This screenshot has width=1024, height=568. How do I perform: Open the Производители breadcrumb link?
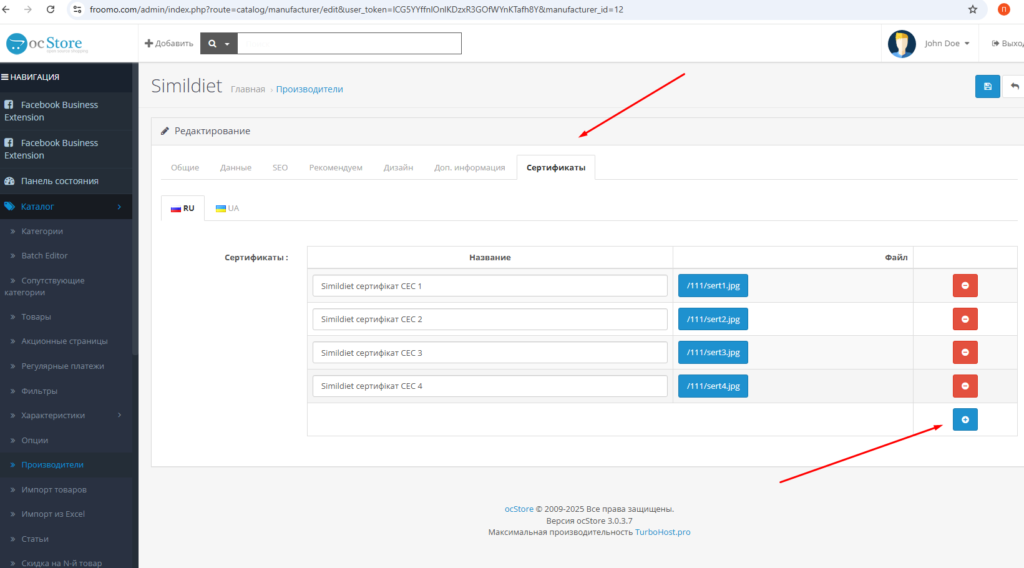click(309, 89)
